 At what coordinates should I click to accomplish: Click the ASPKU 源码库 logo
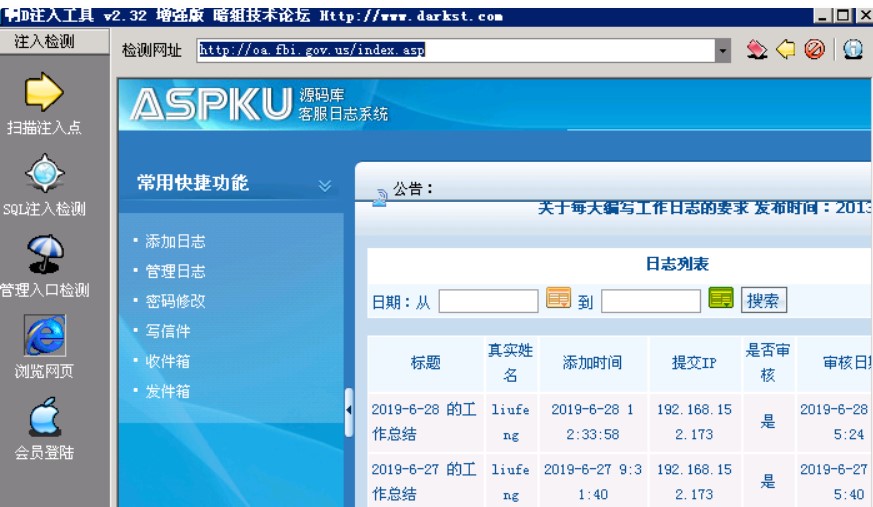coord(259,105)
